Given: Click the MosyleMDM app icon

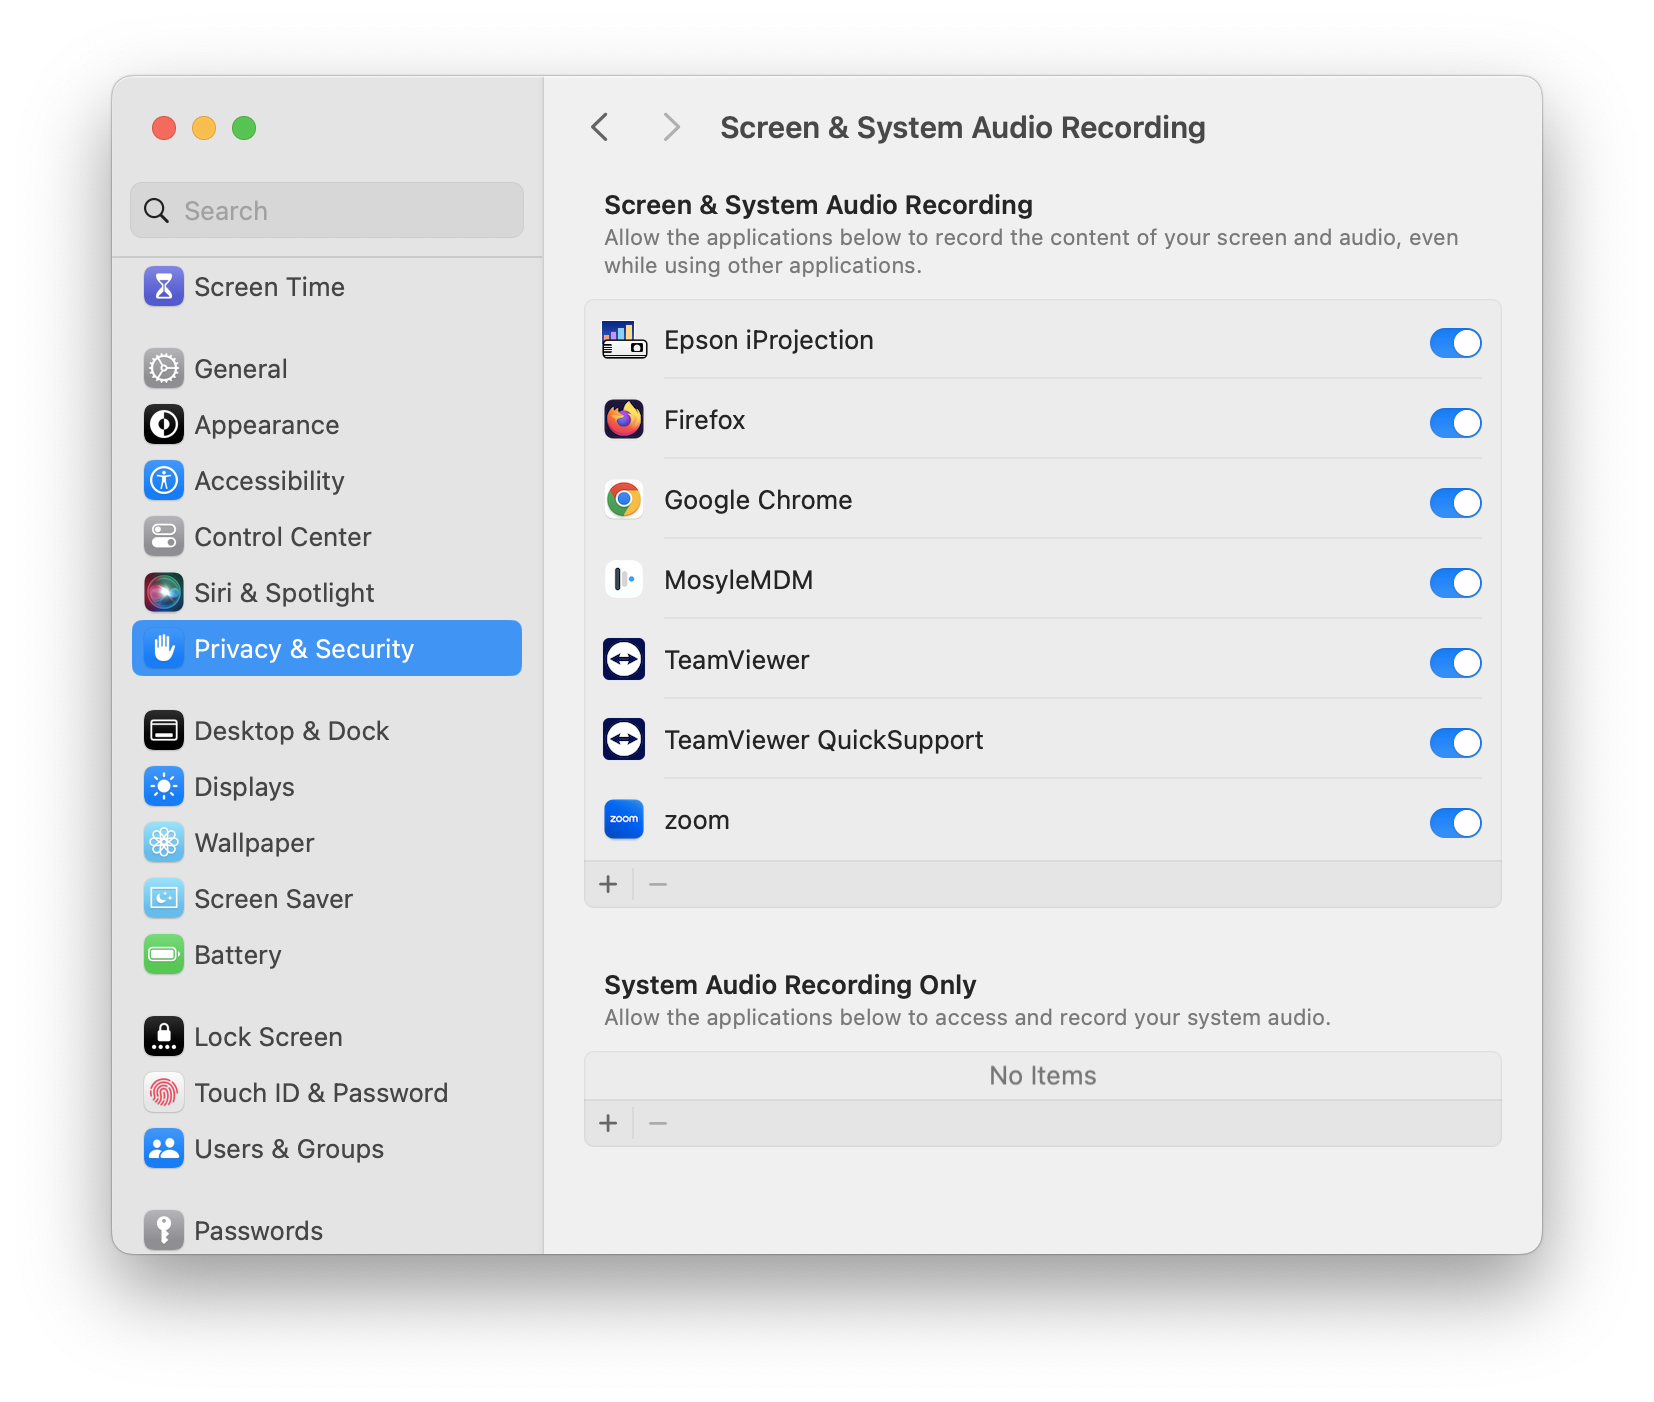Looking at the screenshot, I should tap(624, 580).
